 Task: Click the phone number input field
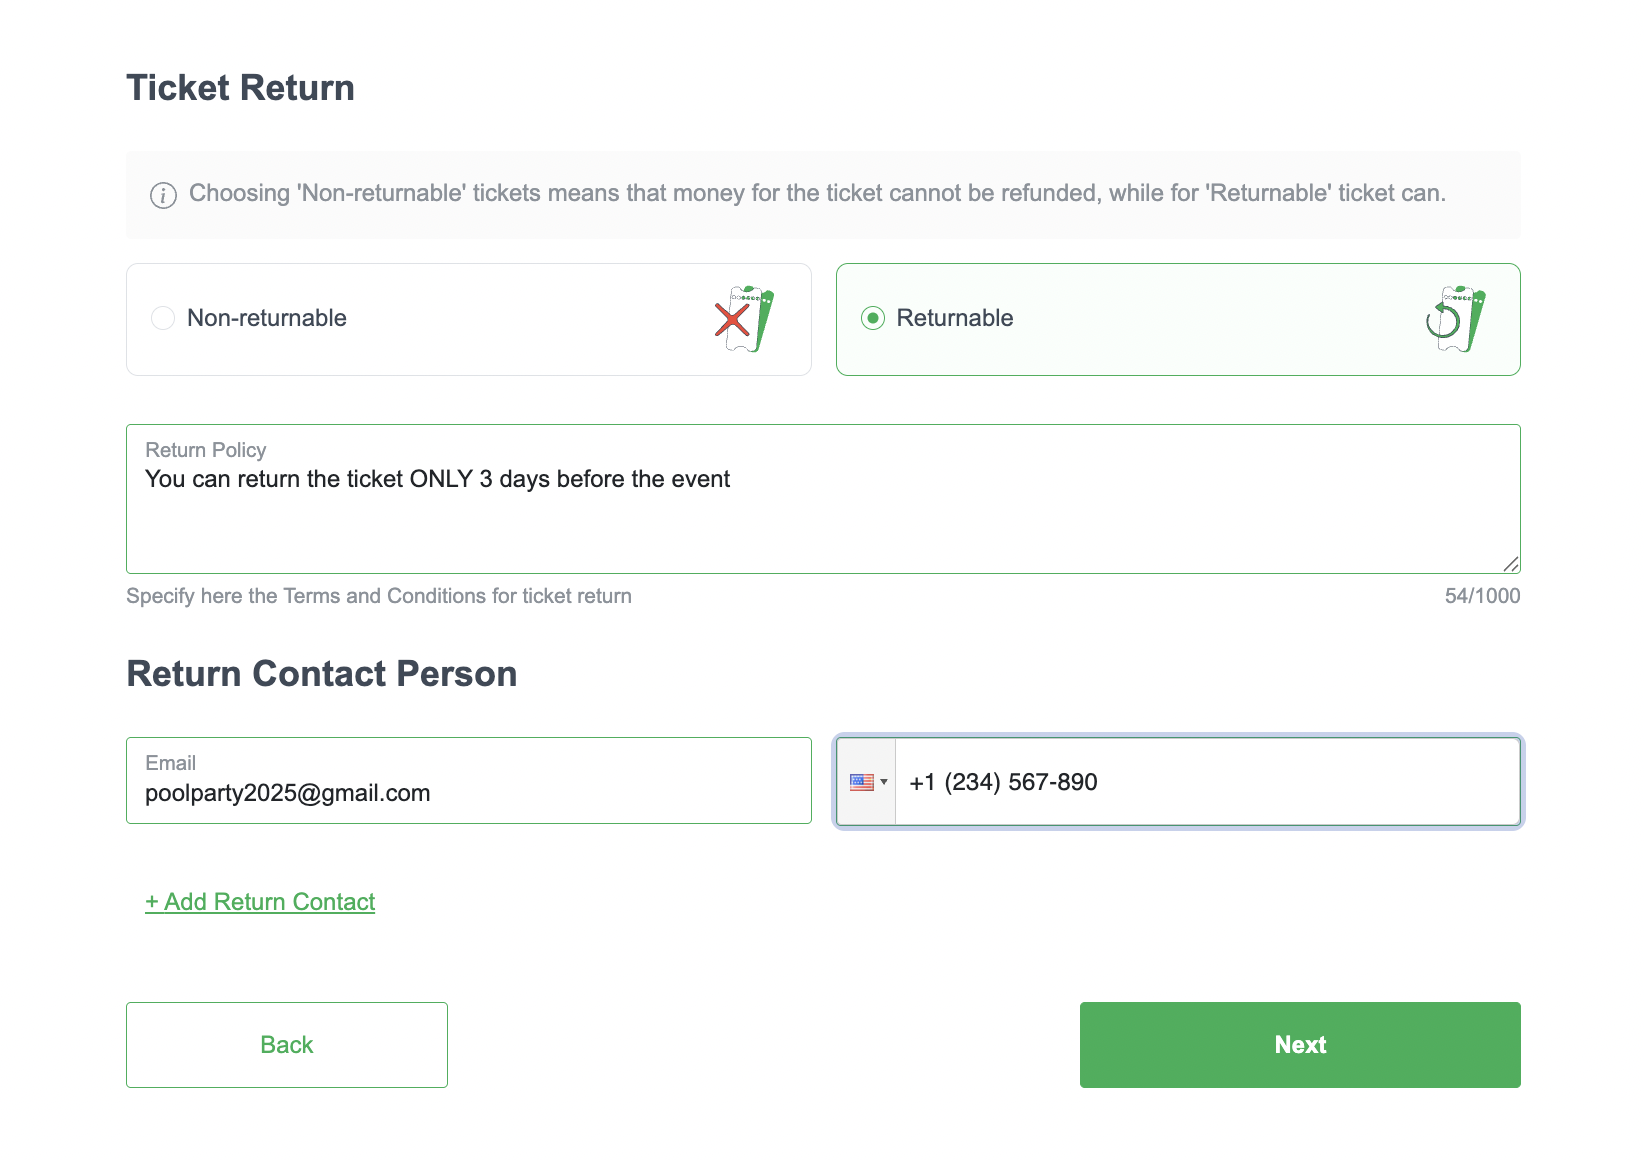(x=1206, y=782)
